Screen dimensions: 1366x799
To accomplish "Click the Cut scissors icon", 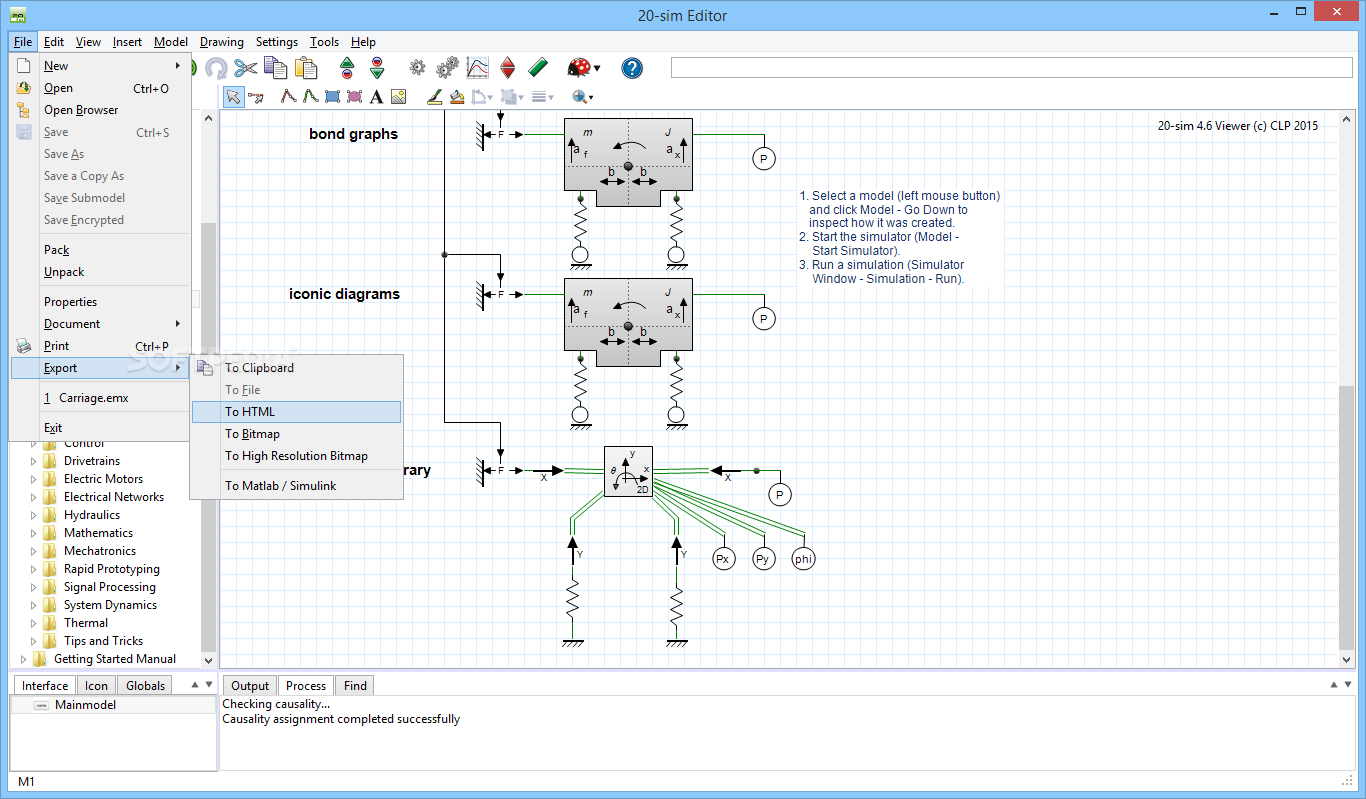I will pyautogui.click(x=246, y=68).
